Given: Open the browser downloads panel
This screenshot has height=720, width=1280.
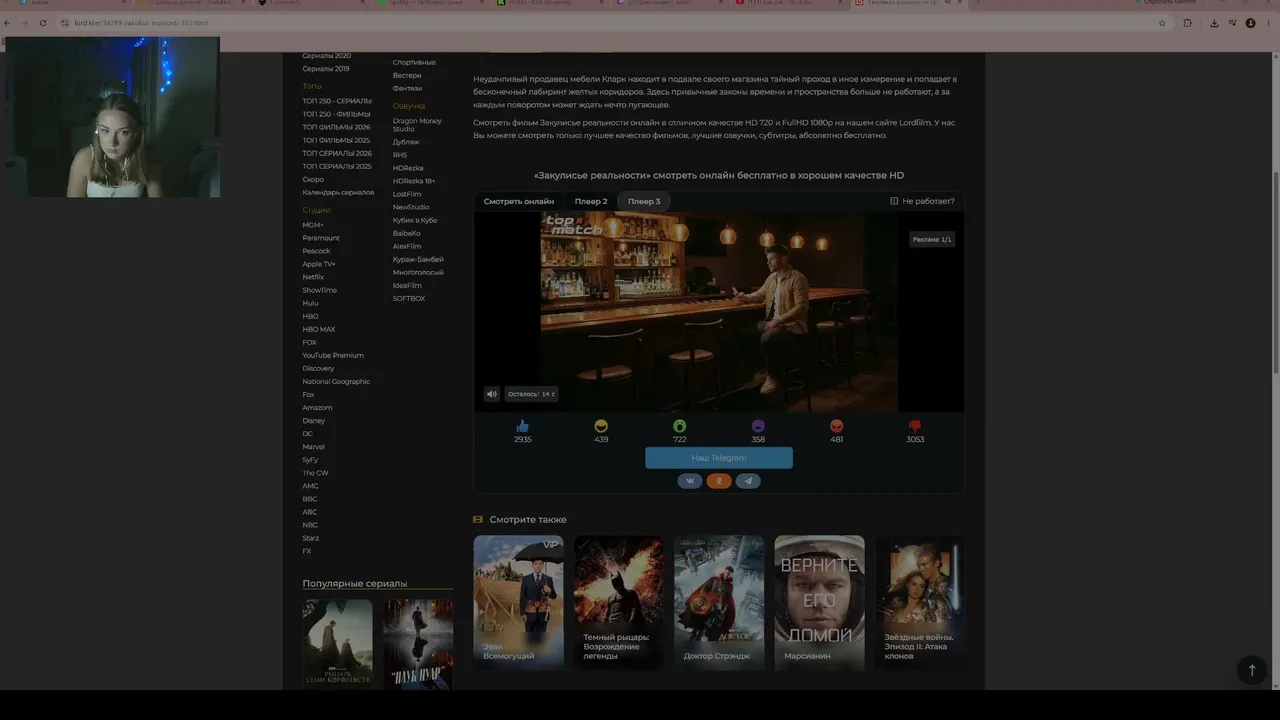Looking at the screenshot, I should point(1214,23).
